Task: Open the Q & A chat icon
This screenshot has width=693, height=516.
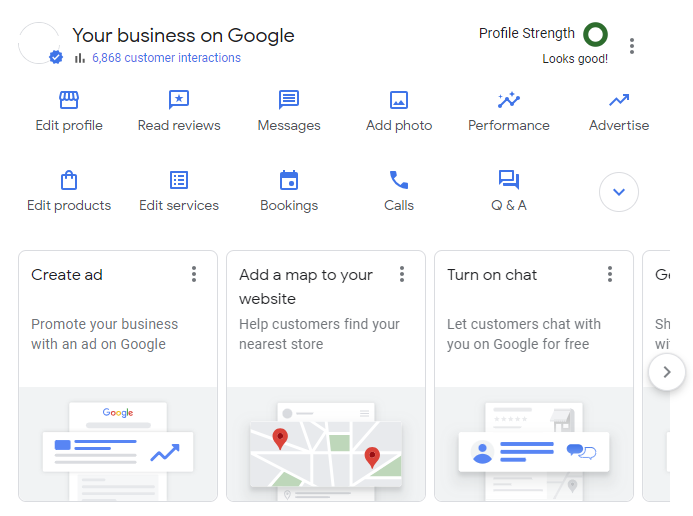Action: tap(509, 180)
